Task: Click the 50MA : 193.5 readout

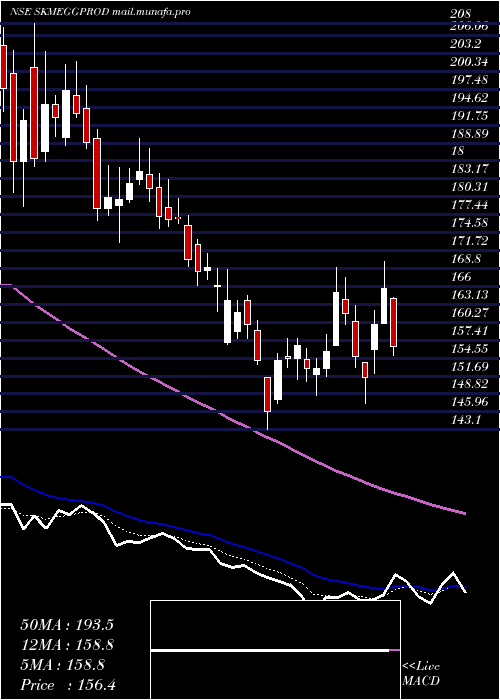Action: (x=66, y=625)
